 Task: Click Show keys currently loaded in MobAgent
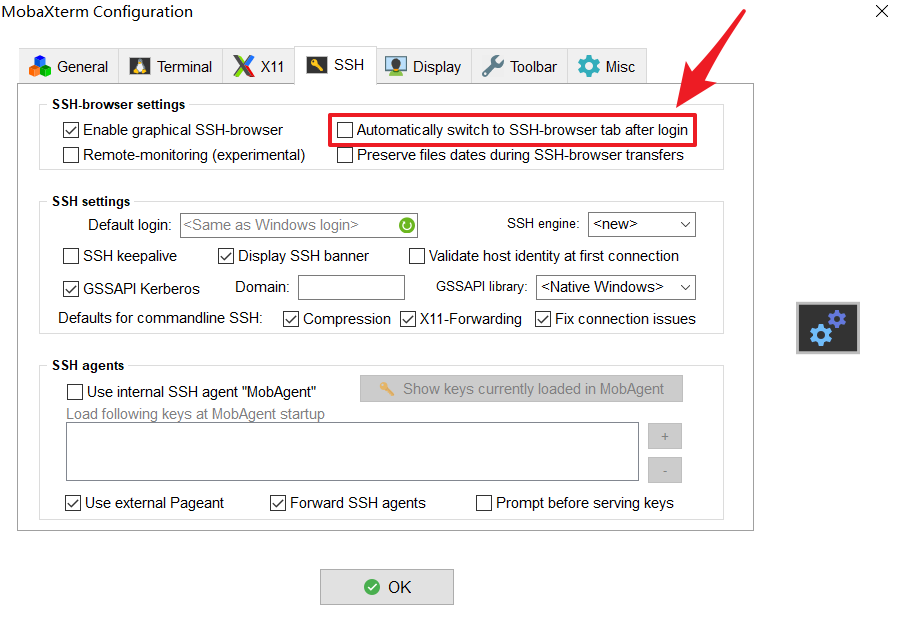coord(521,389)
